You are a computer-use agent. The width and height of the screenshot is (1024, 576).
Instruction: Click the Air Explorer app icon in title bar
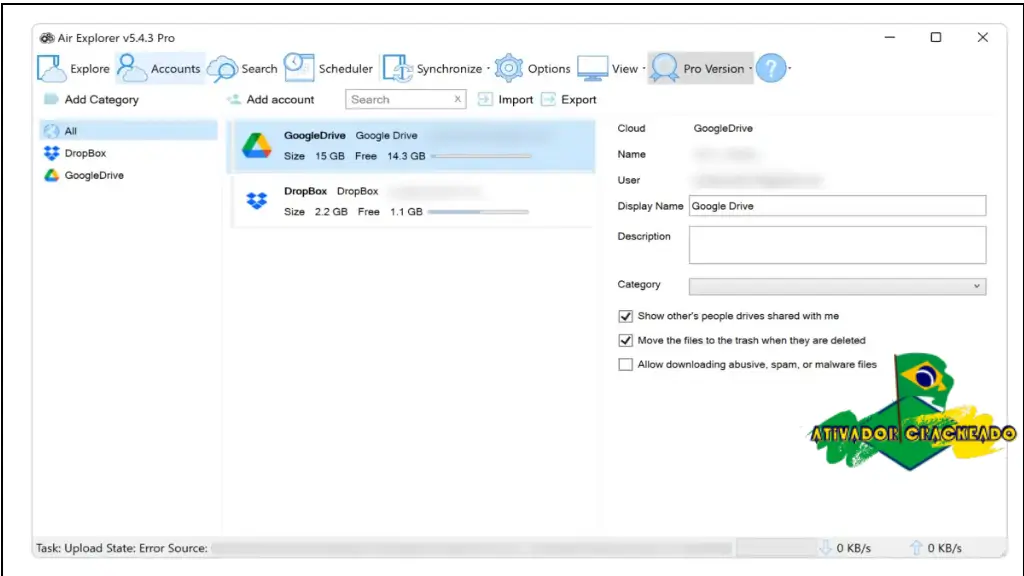[46, 38]
